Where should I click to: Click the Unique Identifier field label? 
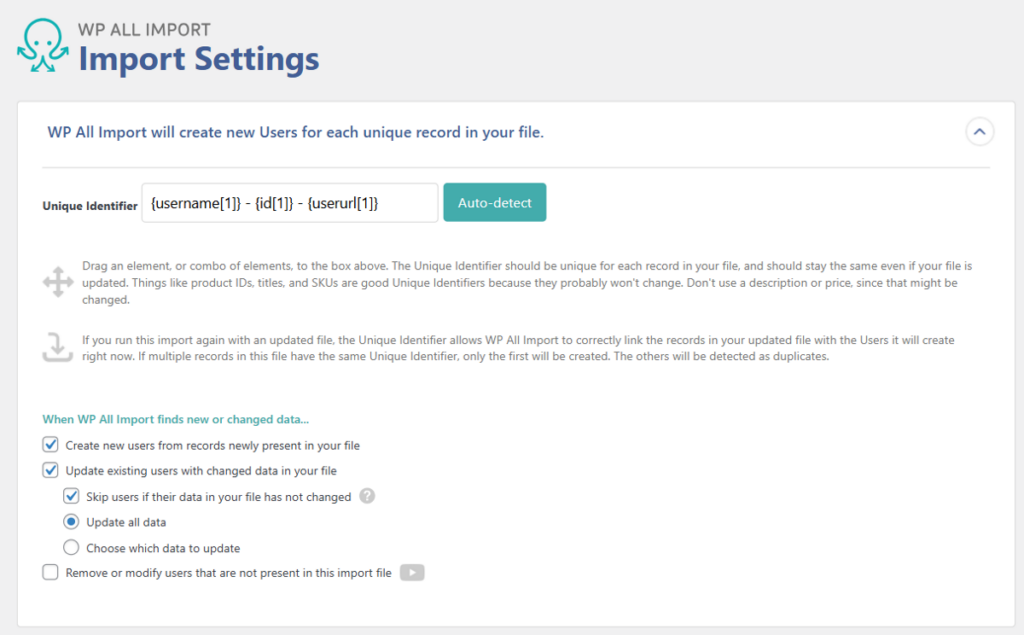pyautogui.click(x=88, y=204)
